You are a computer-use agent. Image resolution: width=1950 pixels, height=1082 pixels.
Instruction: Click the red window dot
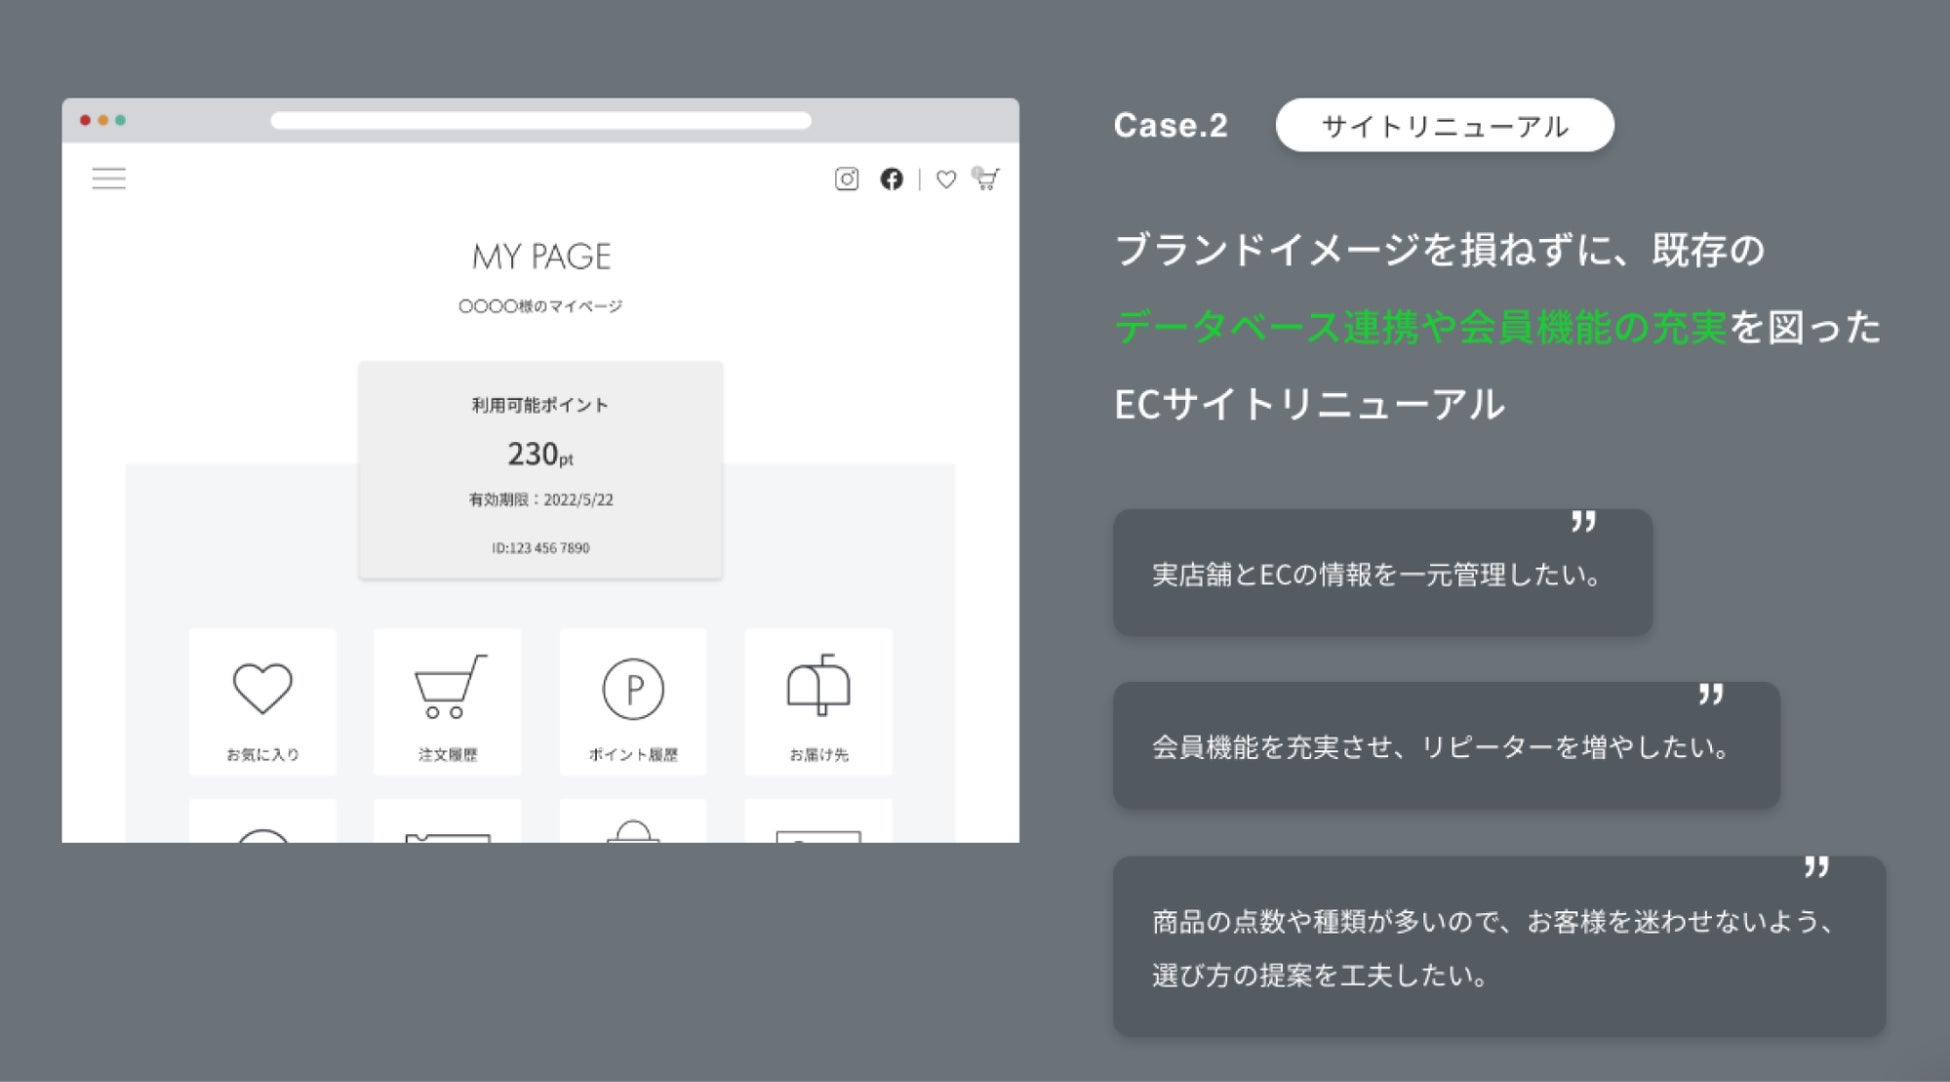pos(85,120)
